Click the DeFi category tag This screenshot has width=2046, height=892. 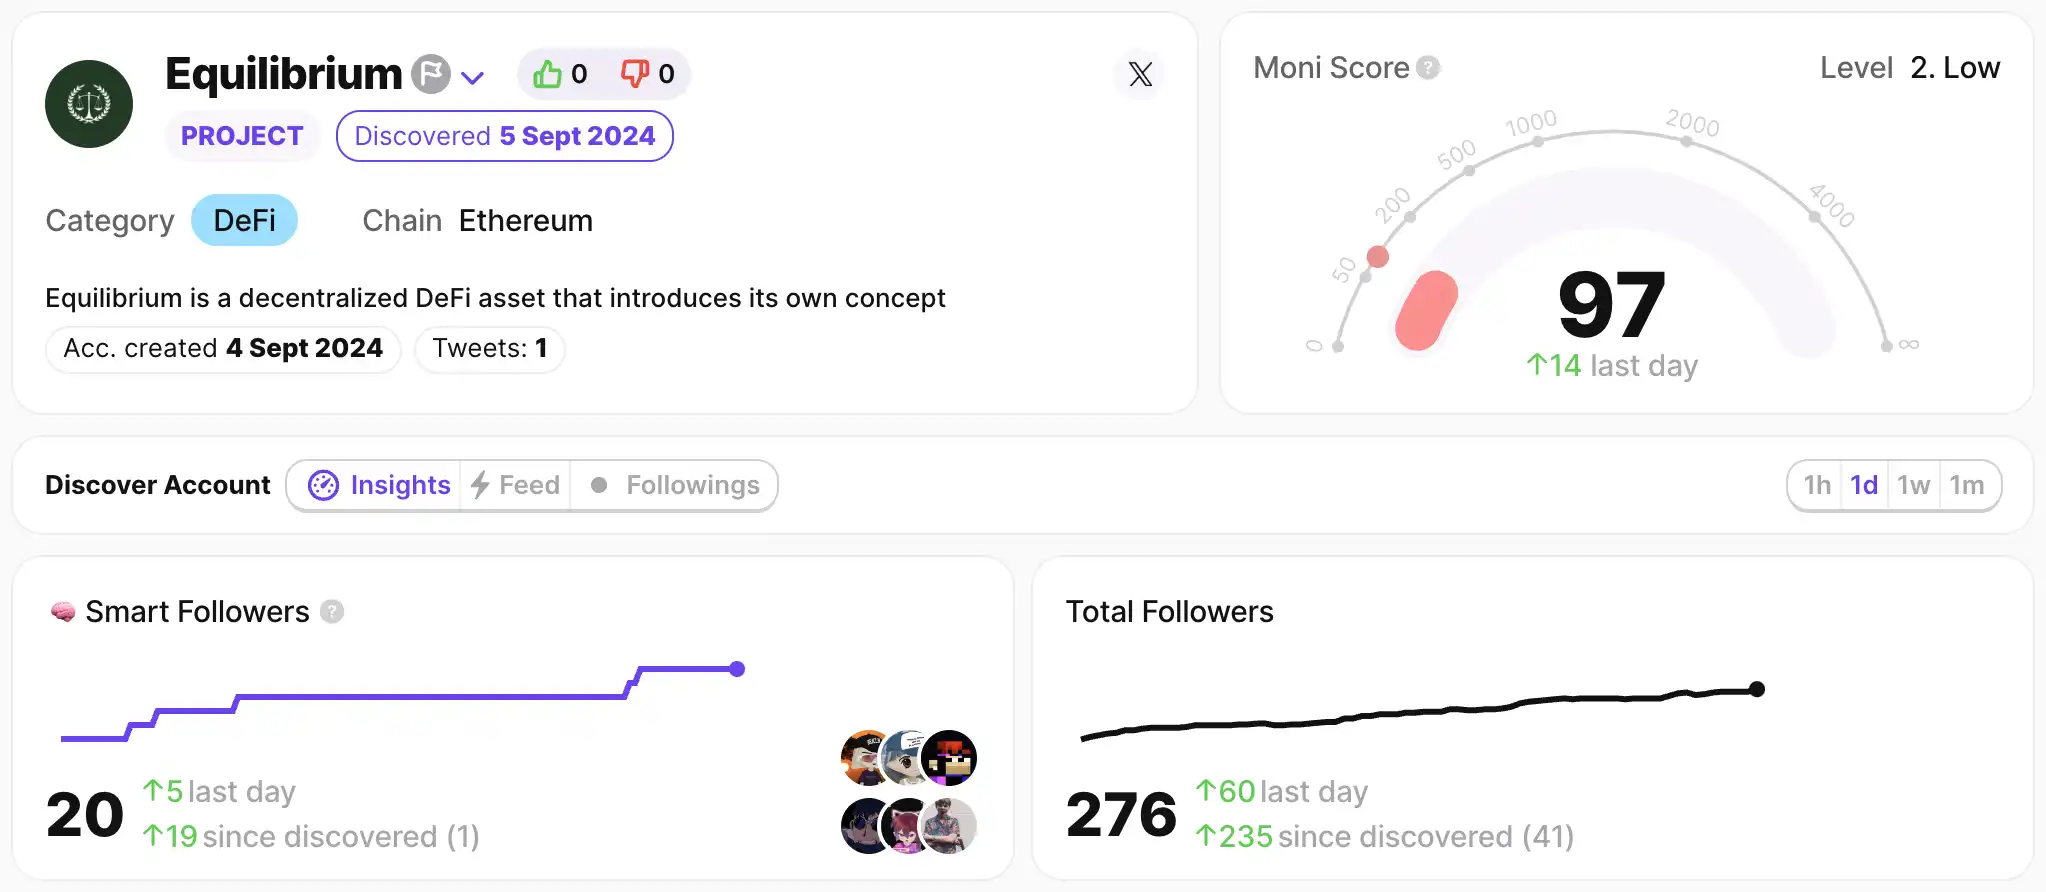pos(244,221)
